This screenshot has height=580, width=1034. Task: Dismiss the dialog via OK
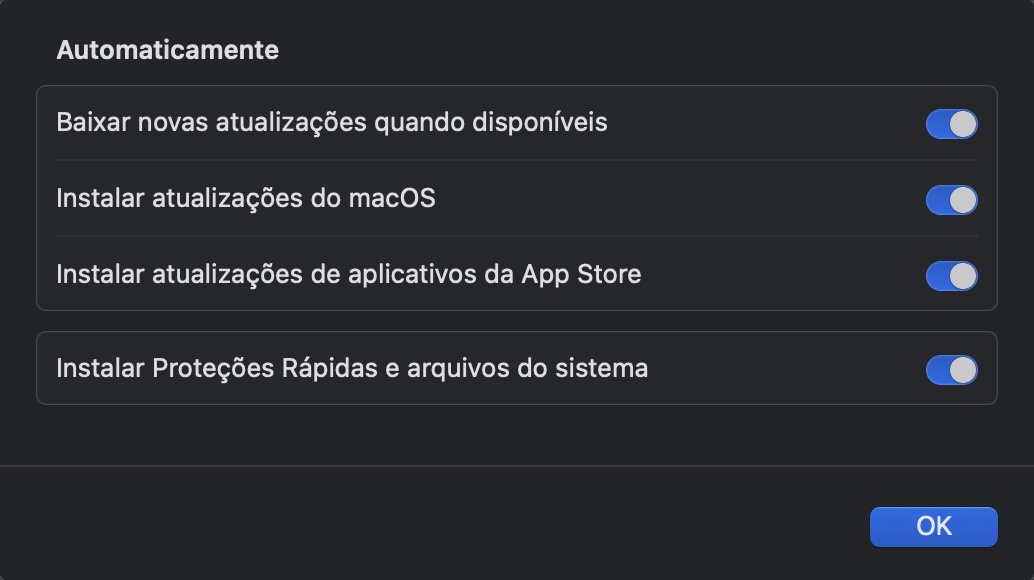pos(932,526)
